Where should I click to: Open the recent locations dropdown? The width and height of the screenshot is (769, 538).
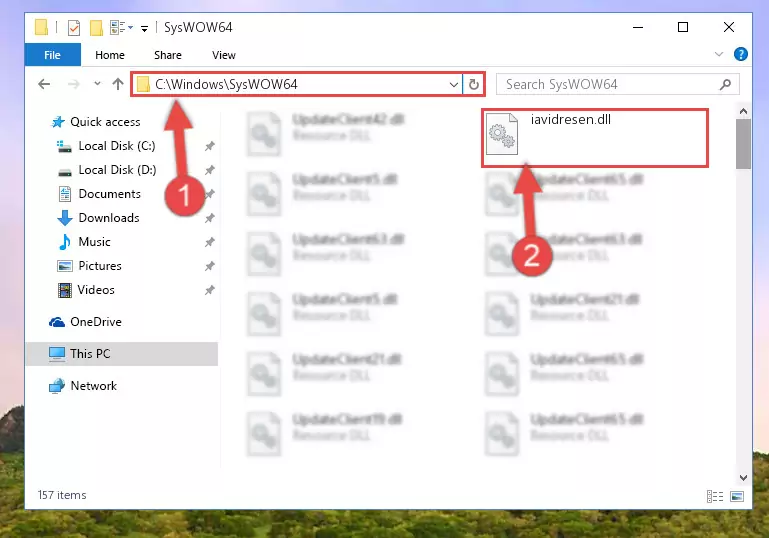click(97, 84)
